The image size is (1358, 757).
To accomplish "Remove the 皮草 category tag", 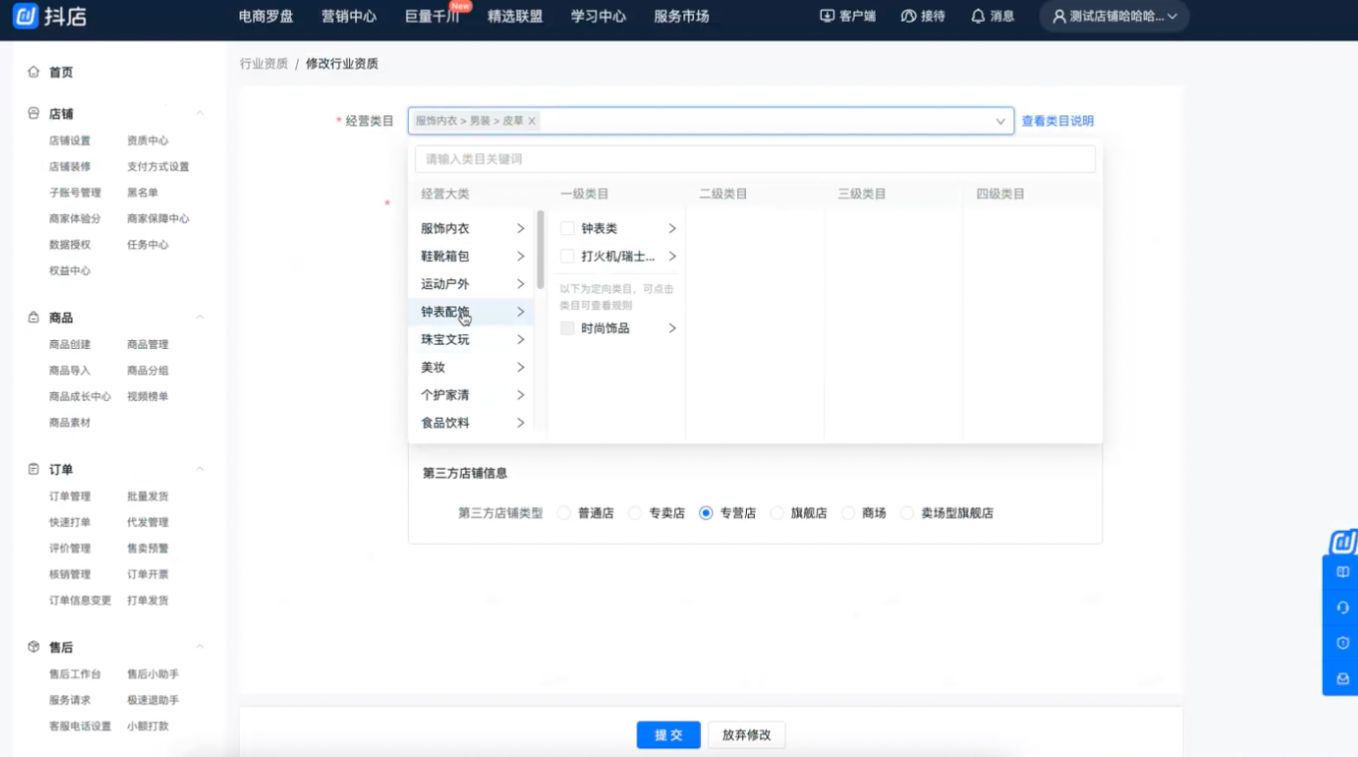I will 532,121.
